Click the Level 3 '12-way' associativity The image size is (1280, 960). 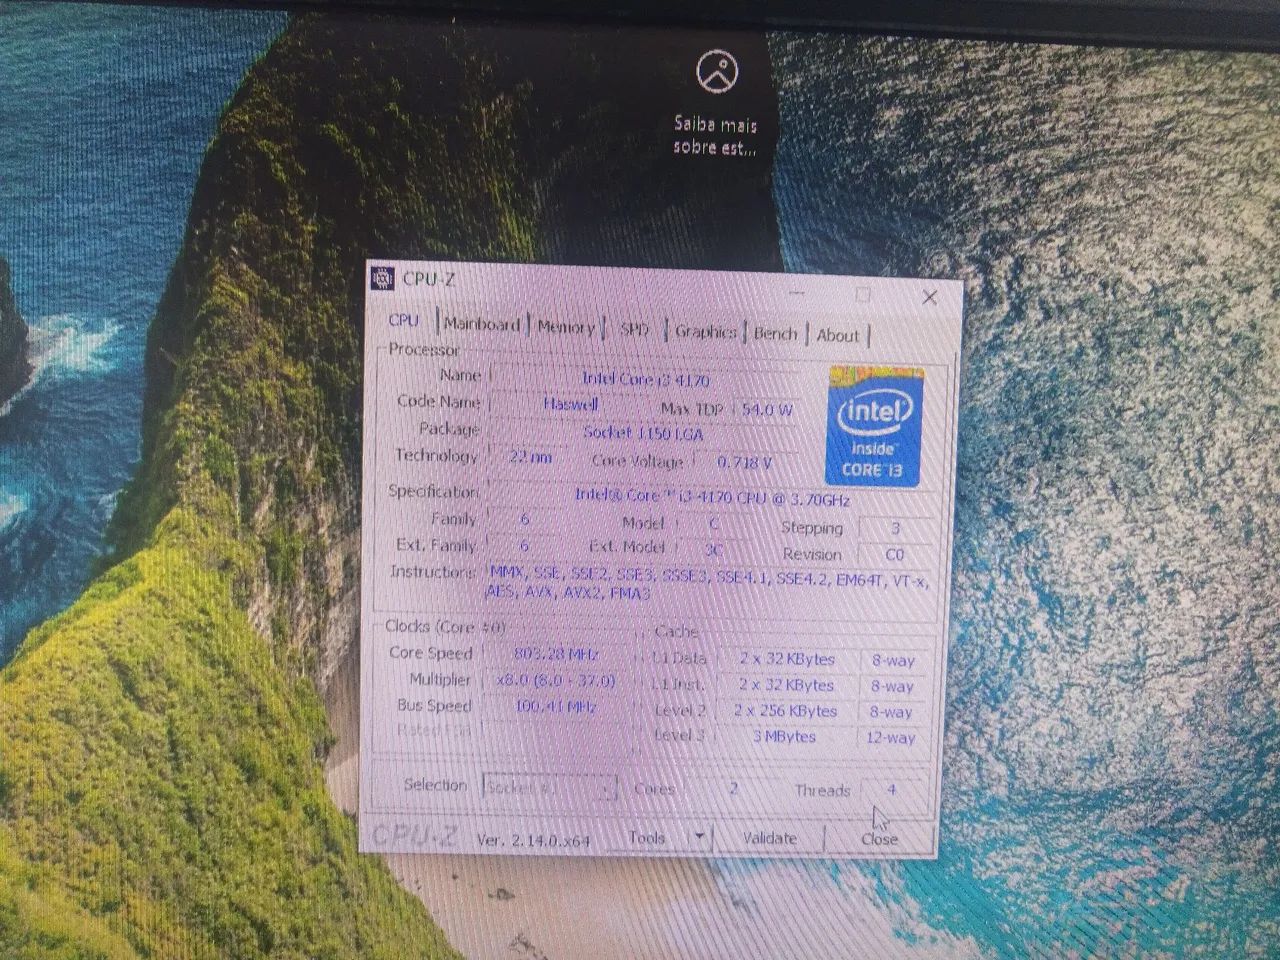[x=891, y=738]
